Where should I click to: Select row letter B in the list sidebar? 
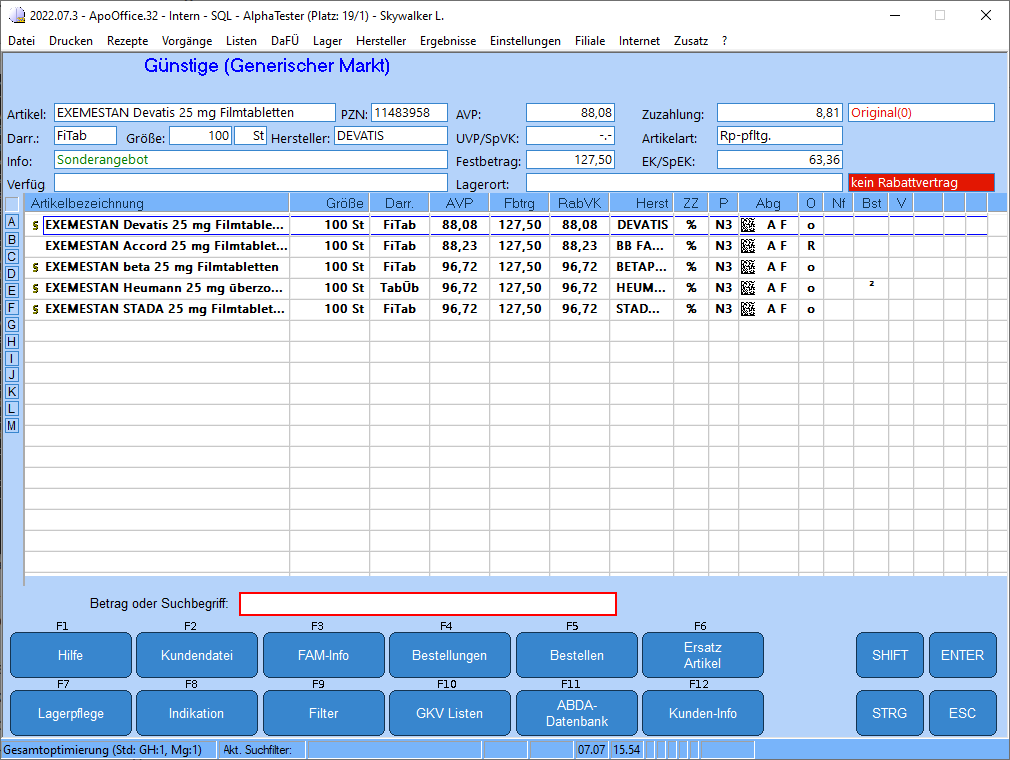[12, 239]
